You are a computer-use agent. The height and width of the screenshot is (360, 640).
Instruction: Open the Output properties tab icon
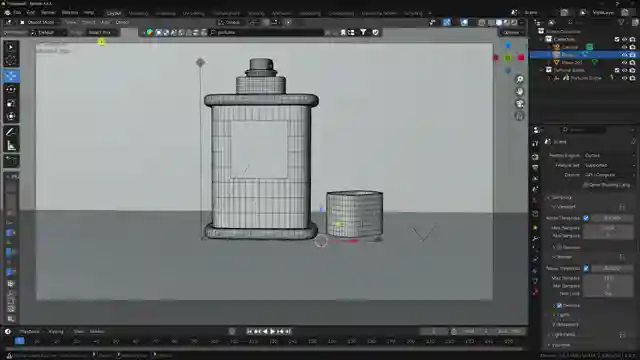[x=535, y=168]
